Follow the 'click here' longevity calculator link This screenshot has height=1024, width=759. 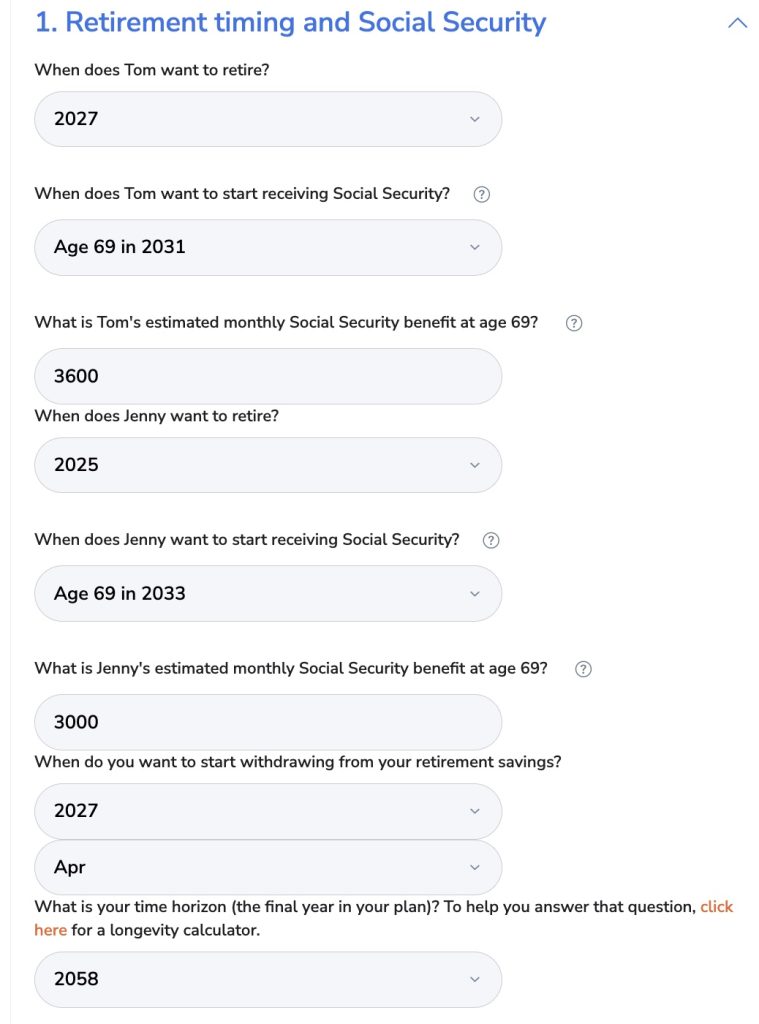pyautogui.click(x=716, y=907)
